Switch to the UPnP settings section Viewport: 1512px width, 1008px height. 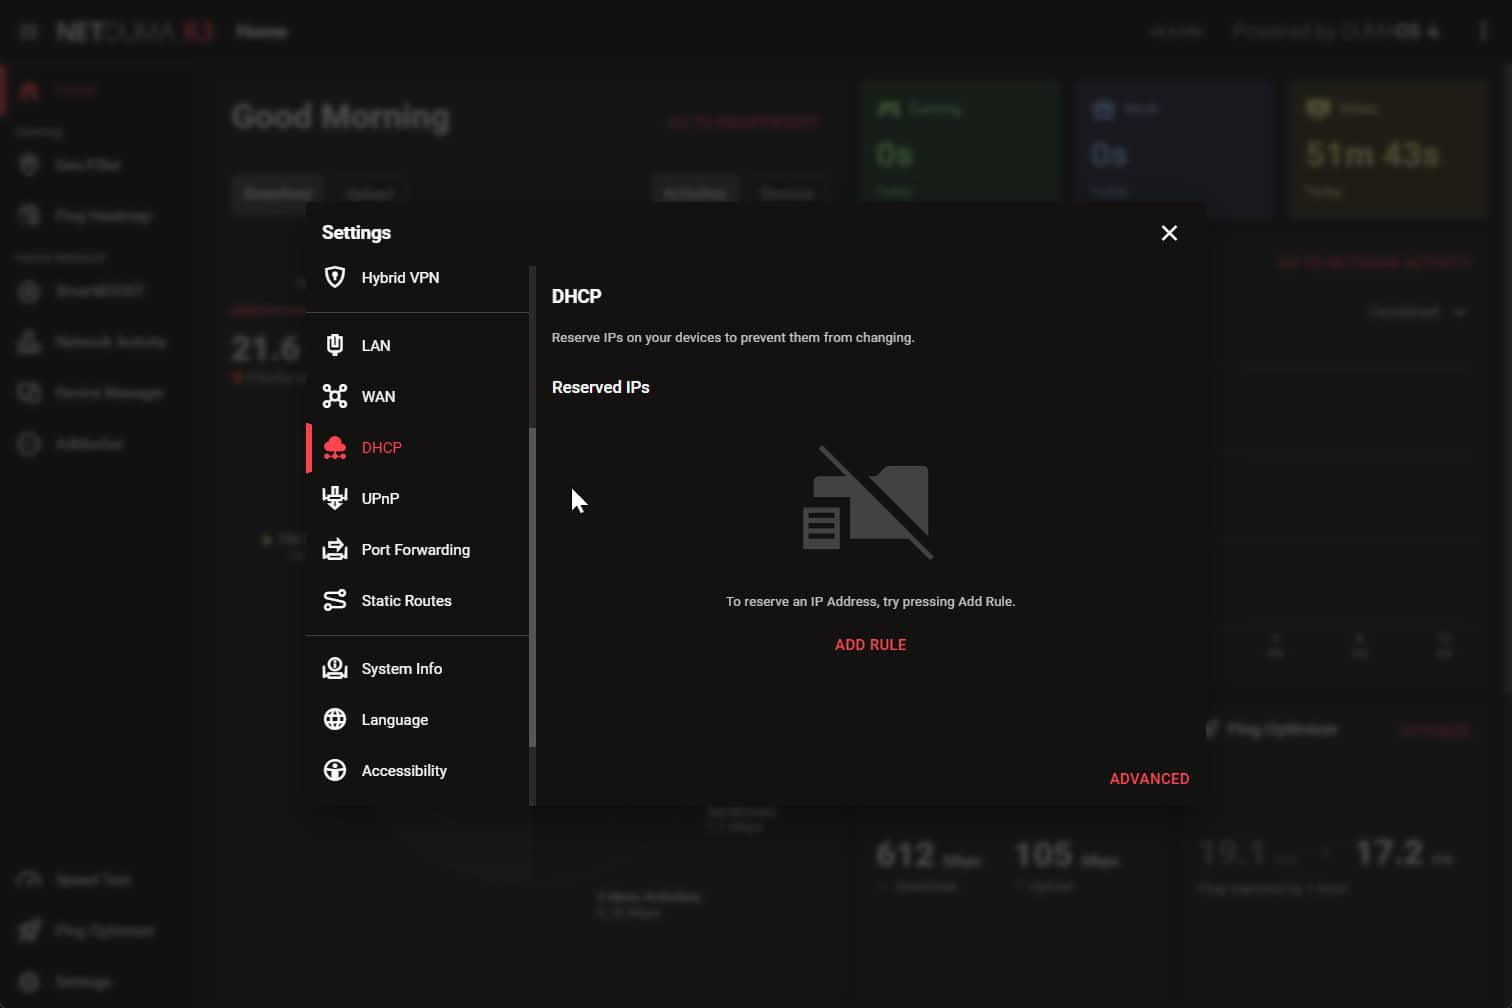(x=380, y=498)
